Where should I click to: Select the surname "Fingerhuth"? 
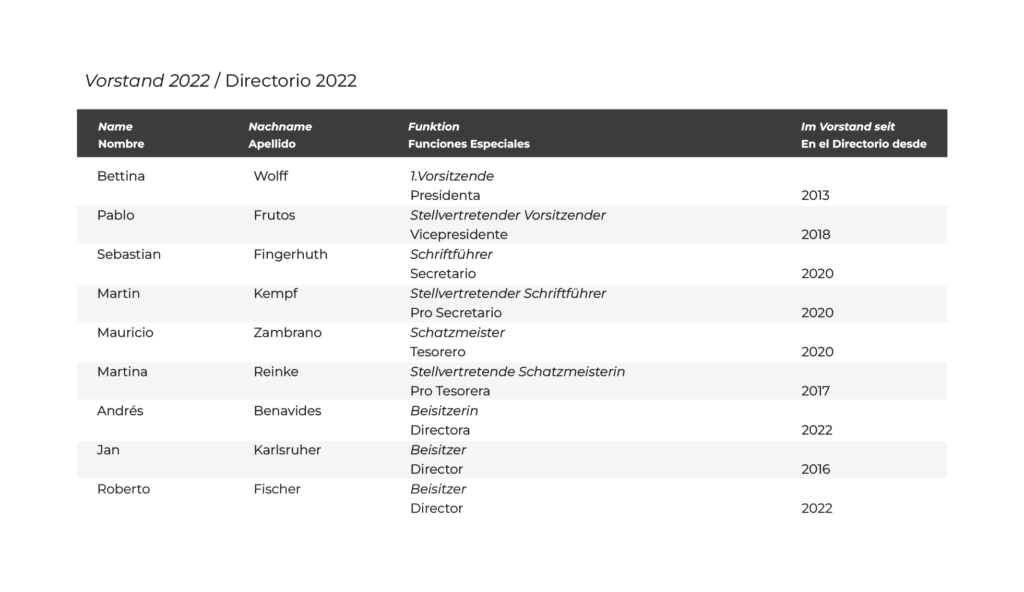290,254
